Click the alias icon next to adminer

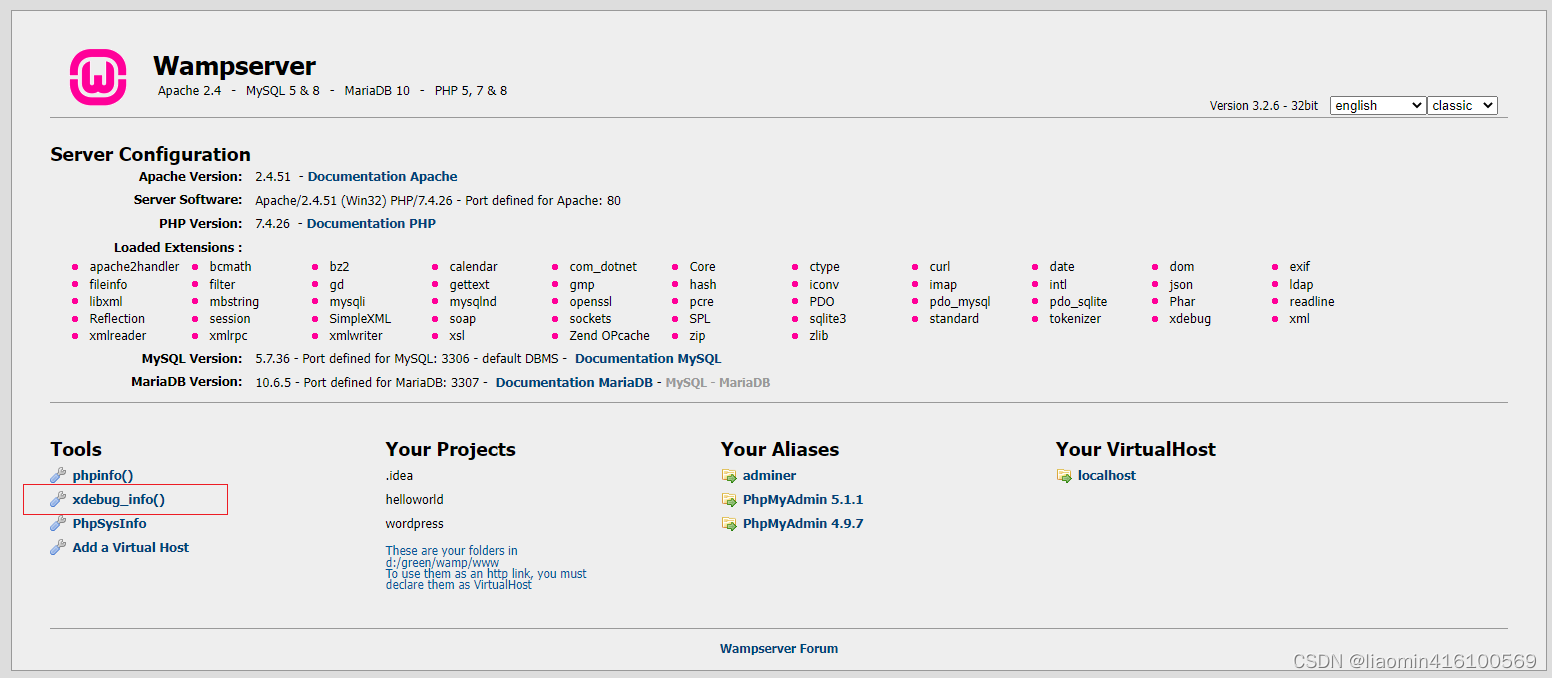pyautogui.click(x=729, y=475)
